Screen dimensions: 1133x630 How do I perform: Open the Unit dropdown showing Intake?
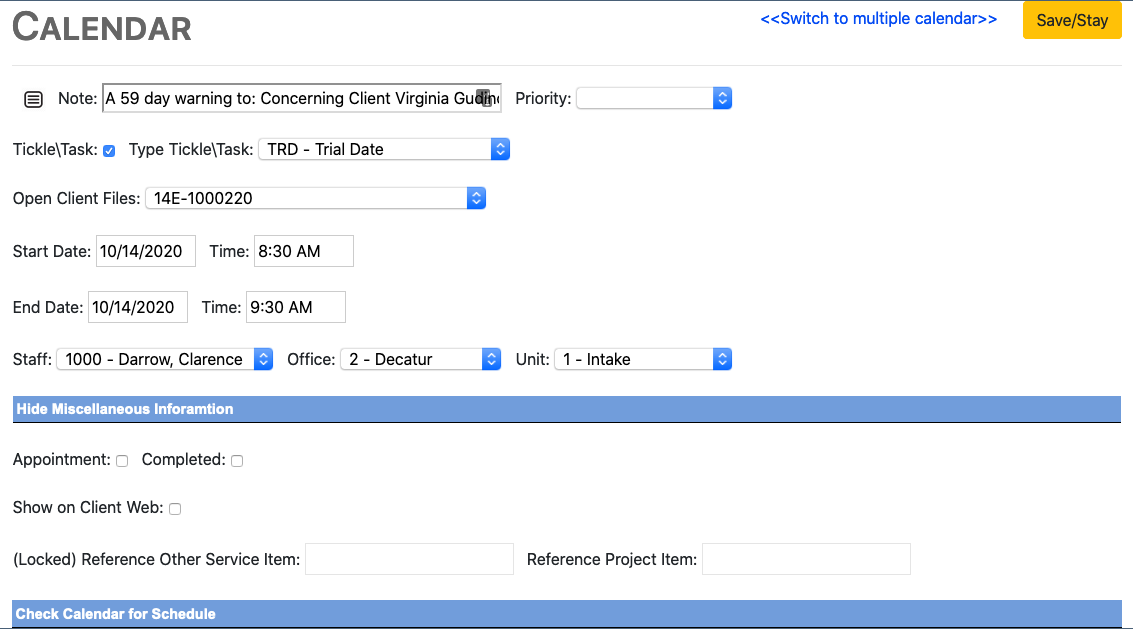[x=642, y=359]
